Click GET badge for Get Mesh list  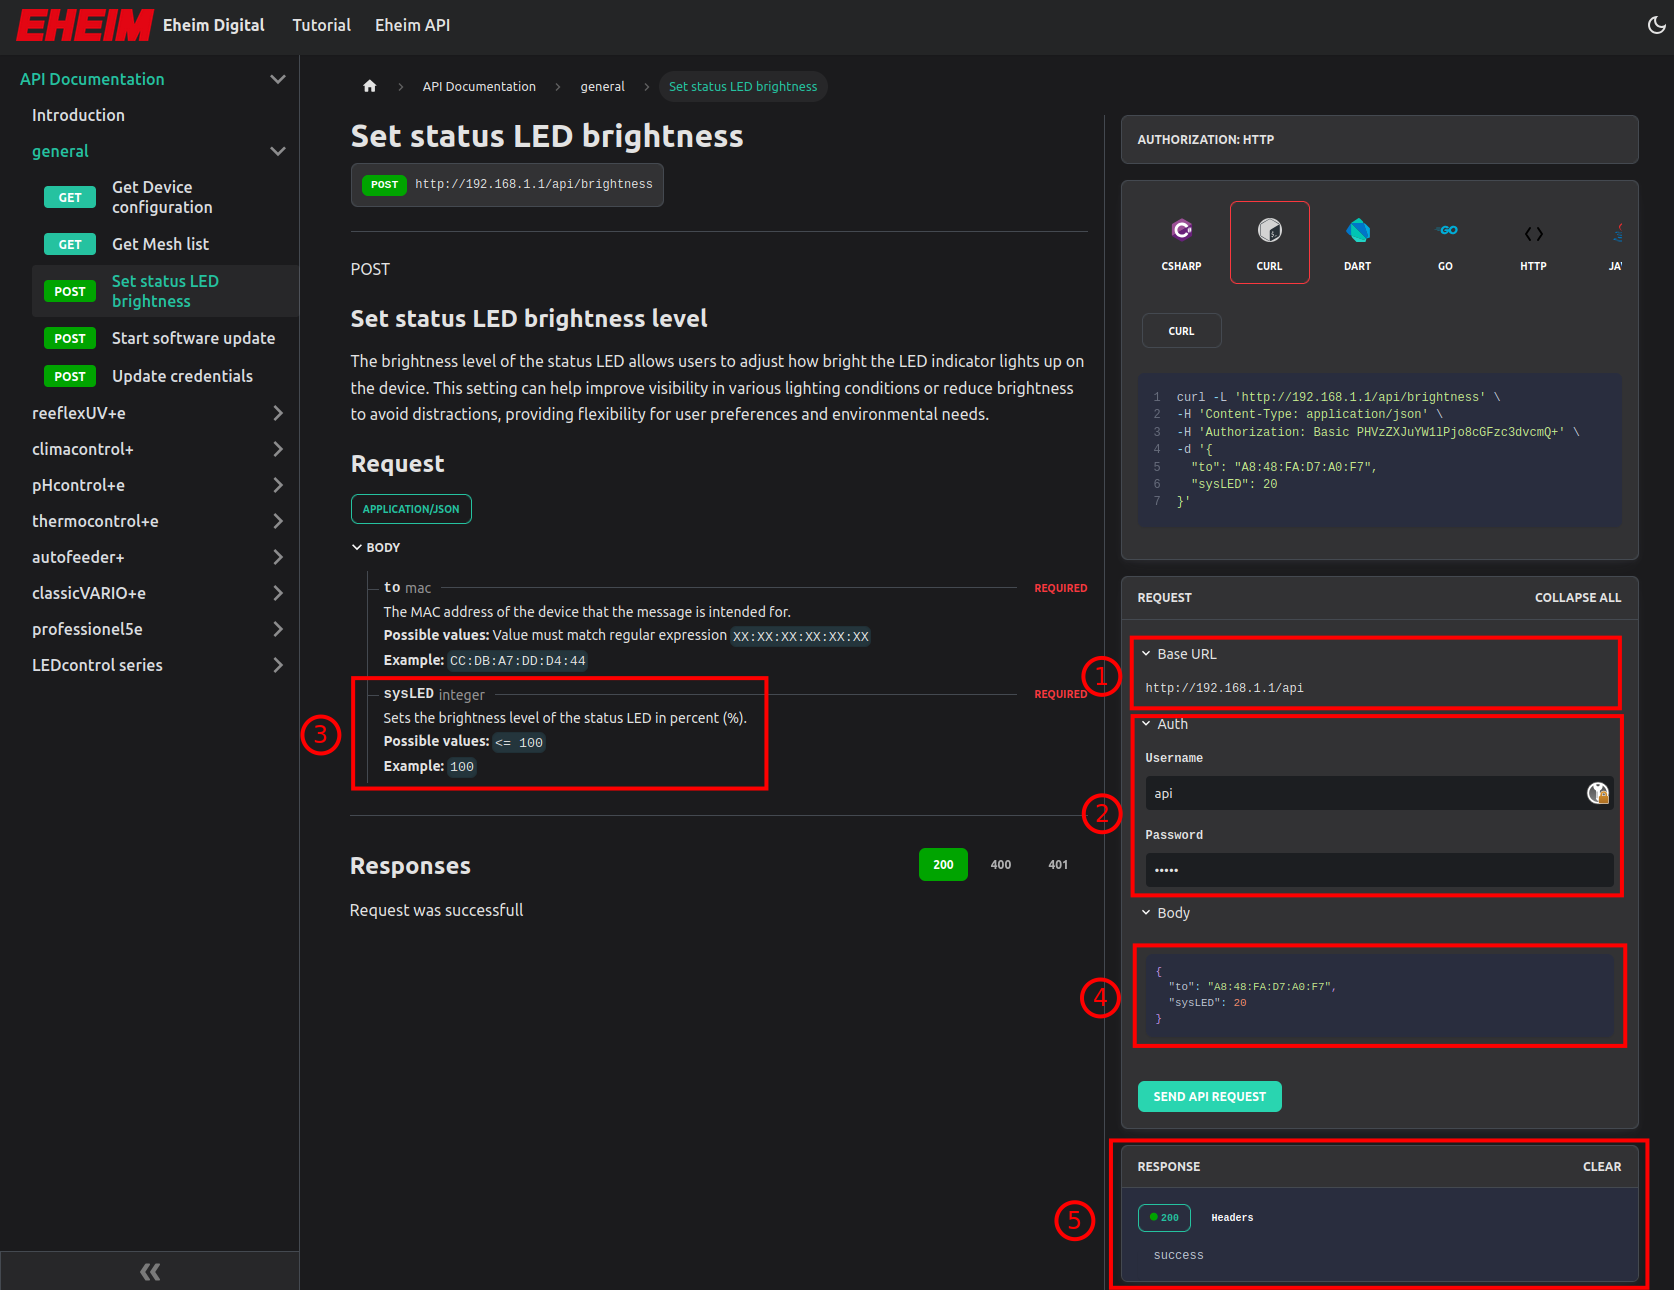[70, 244]
